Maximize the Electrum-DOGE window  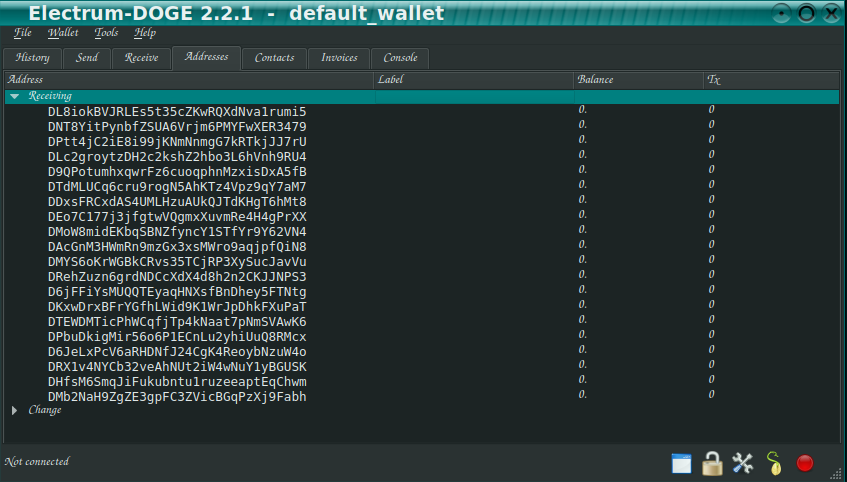click(806, 13)
